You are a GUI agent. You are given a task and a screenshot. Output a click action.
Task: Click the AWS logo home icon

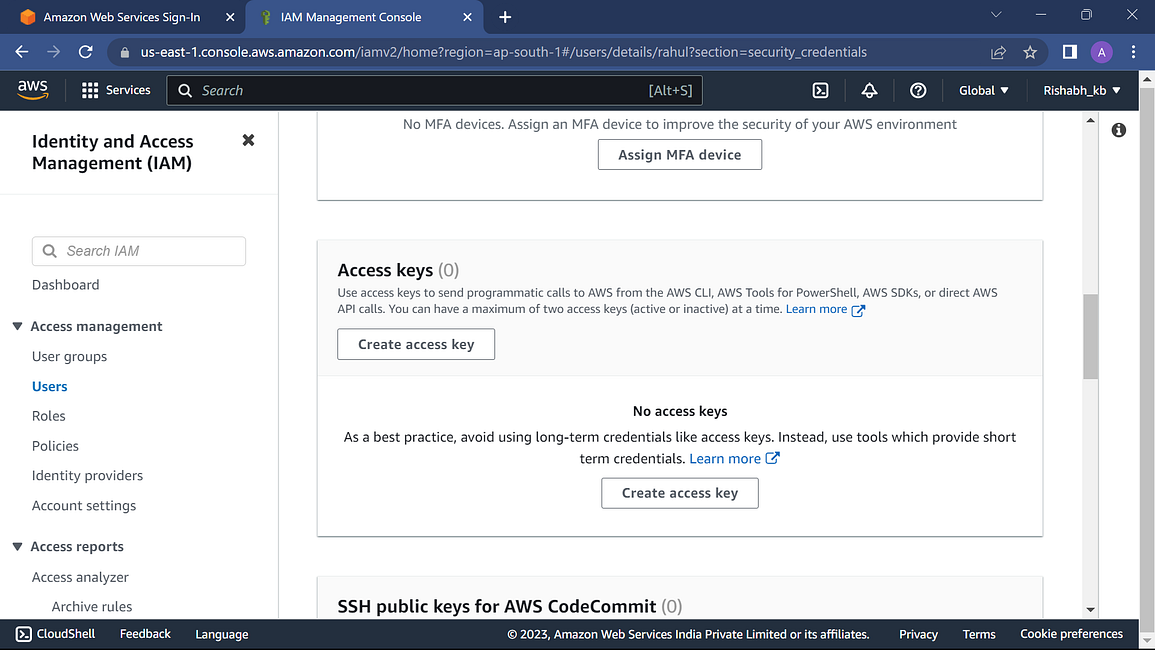click(x=32, y=90)
